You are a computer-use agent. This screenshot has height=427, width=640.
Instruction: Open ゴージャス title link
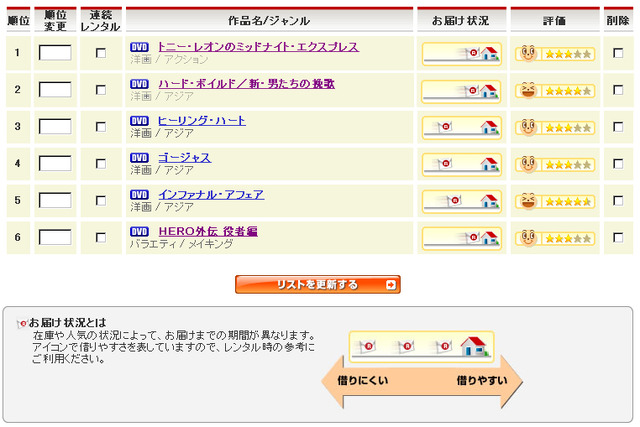[x=184, y=158]
